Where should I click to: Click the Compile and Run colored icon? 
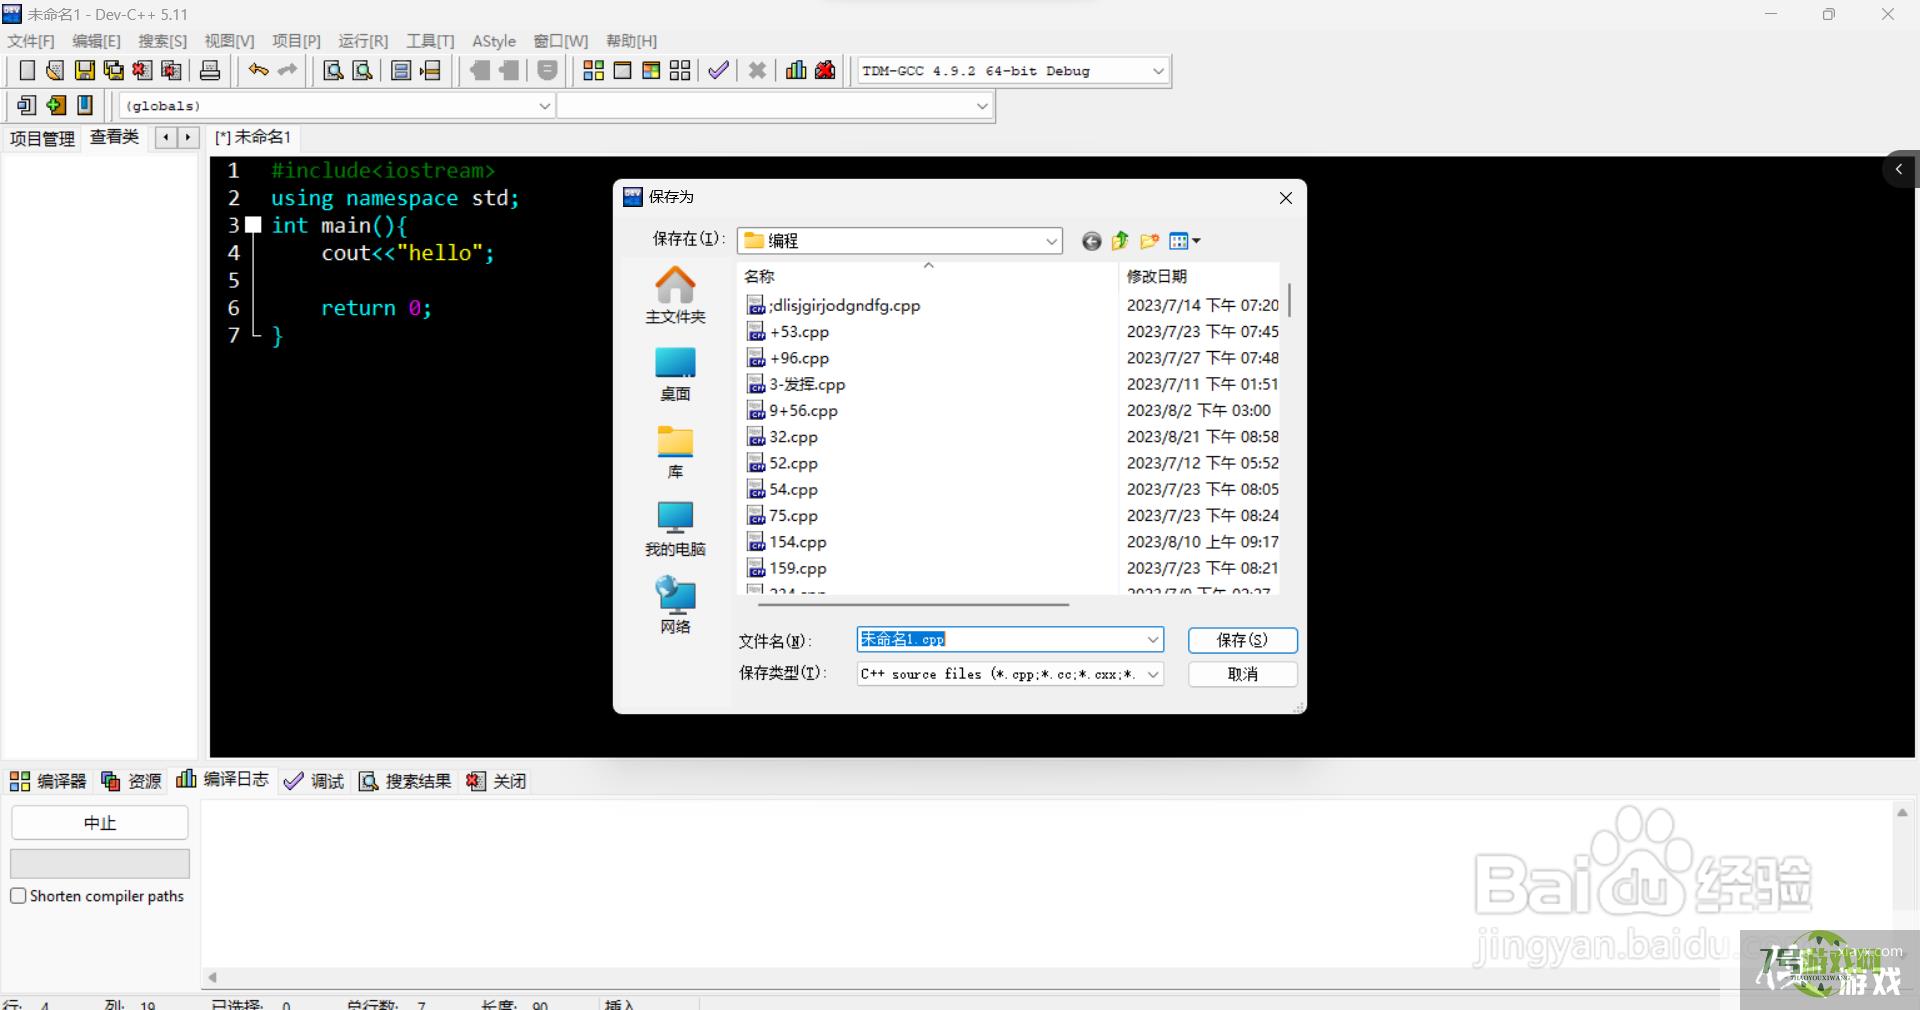tap(651, 70)
